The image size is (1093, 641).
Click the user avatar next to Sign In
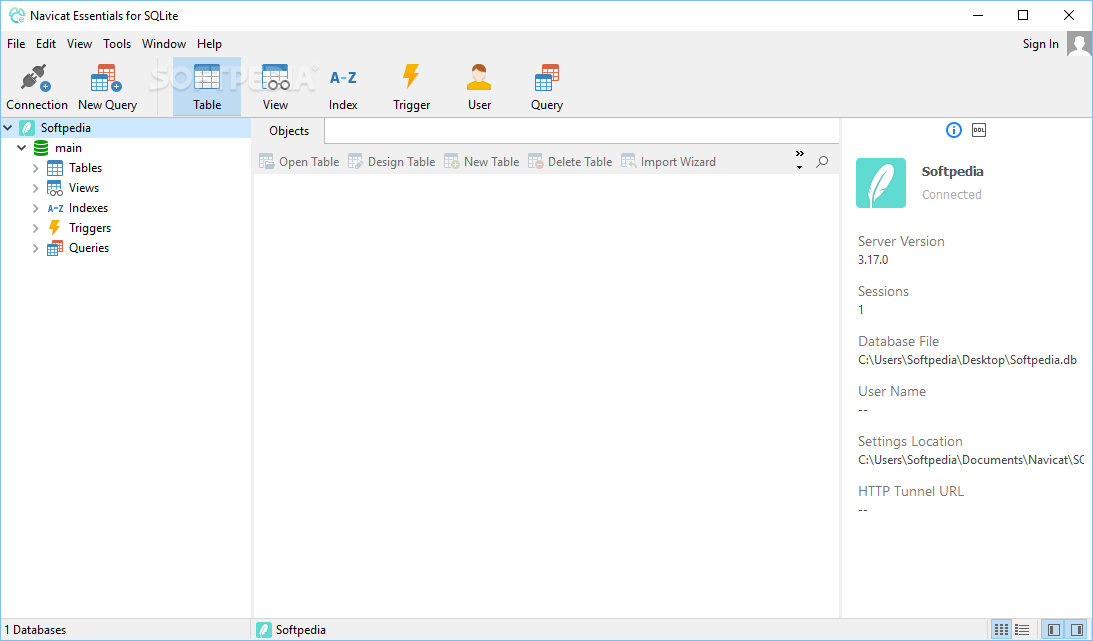point(1079,44)
